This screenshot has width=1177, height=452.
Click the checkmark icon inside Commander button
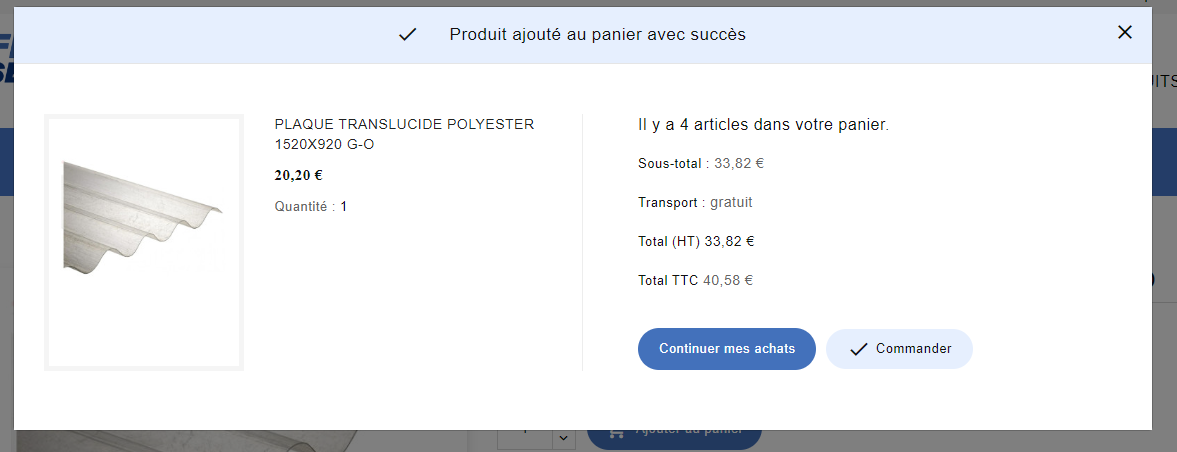[x=859, y=349]
